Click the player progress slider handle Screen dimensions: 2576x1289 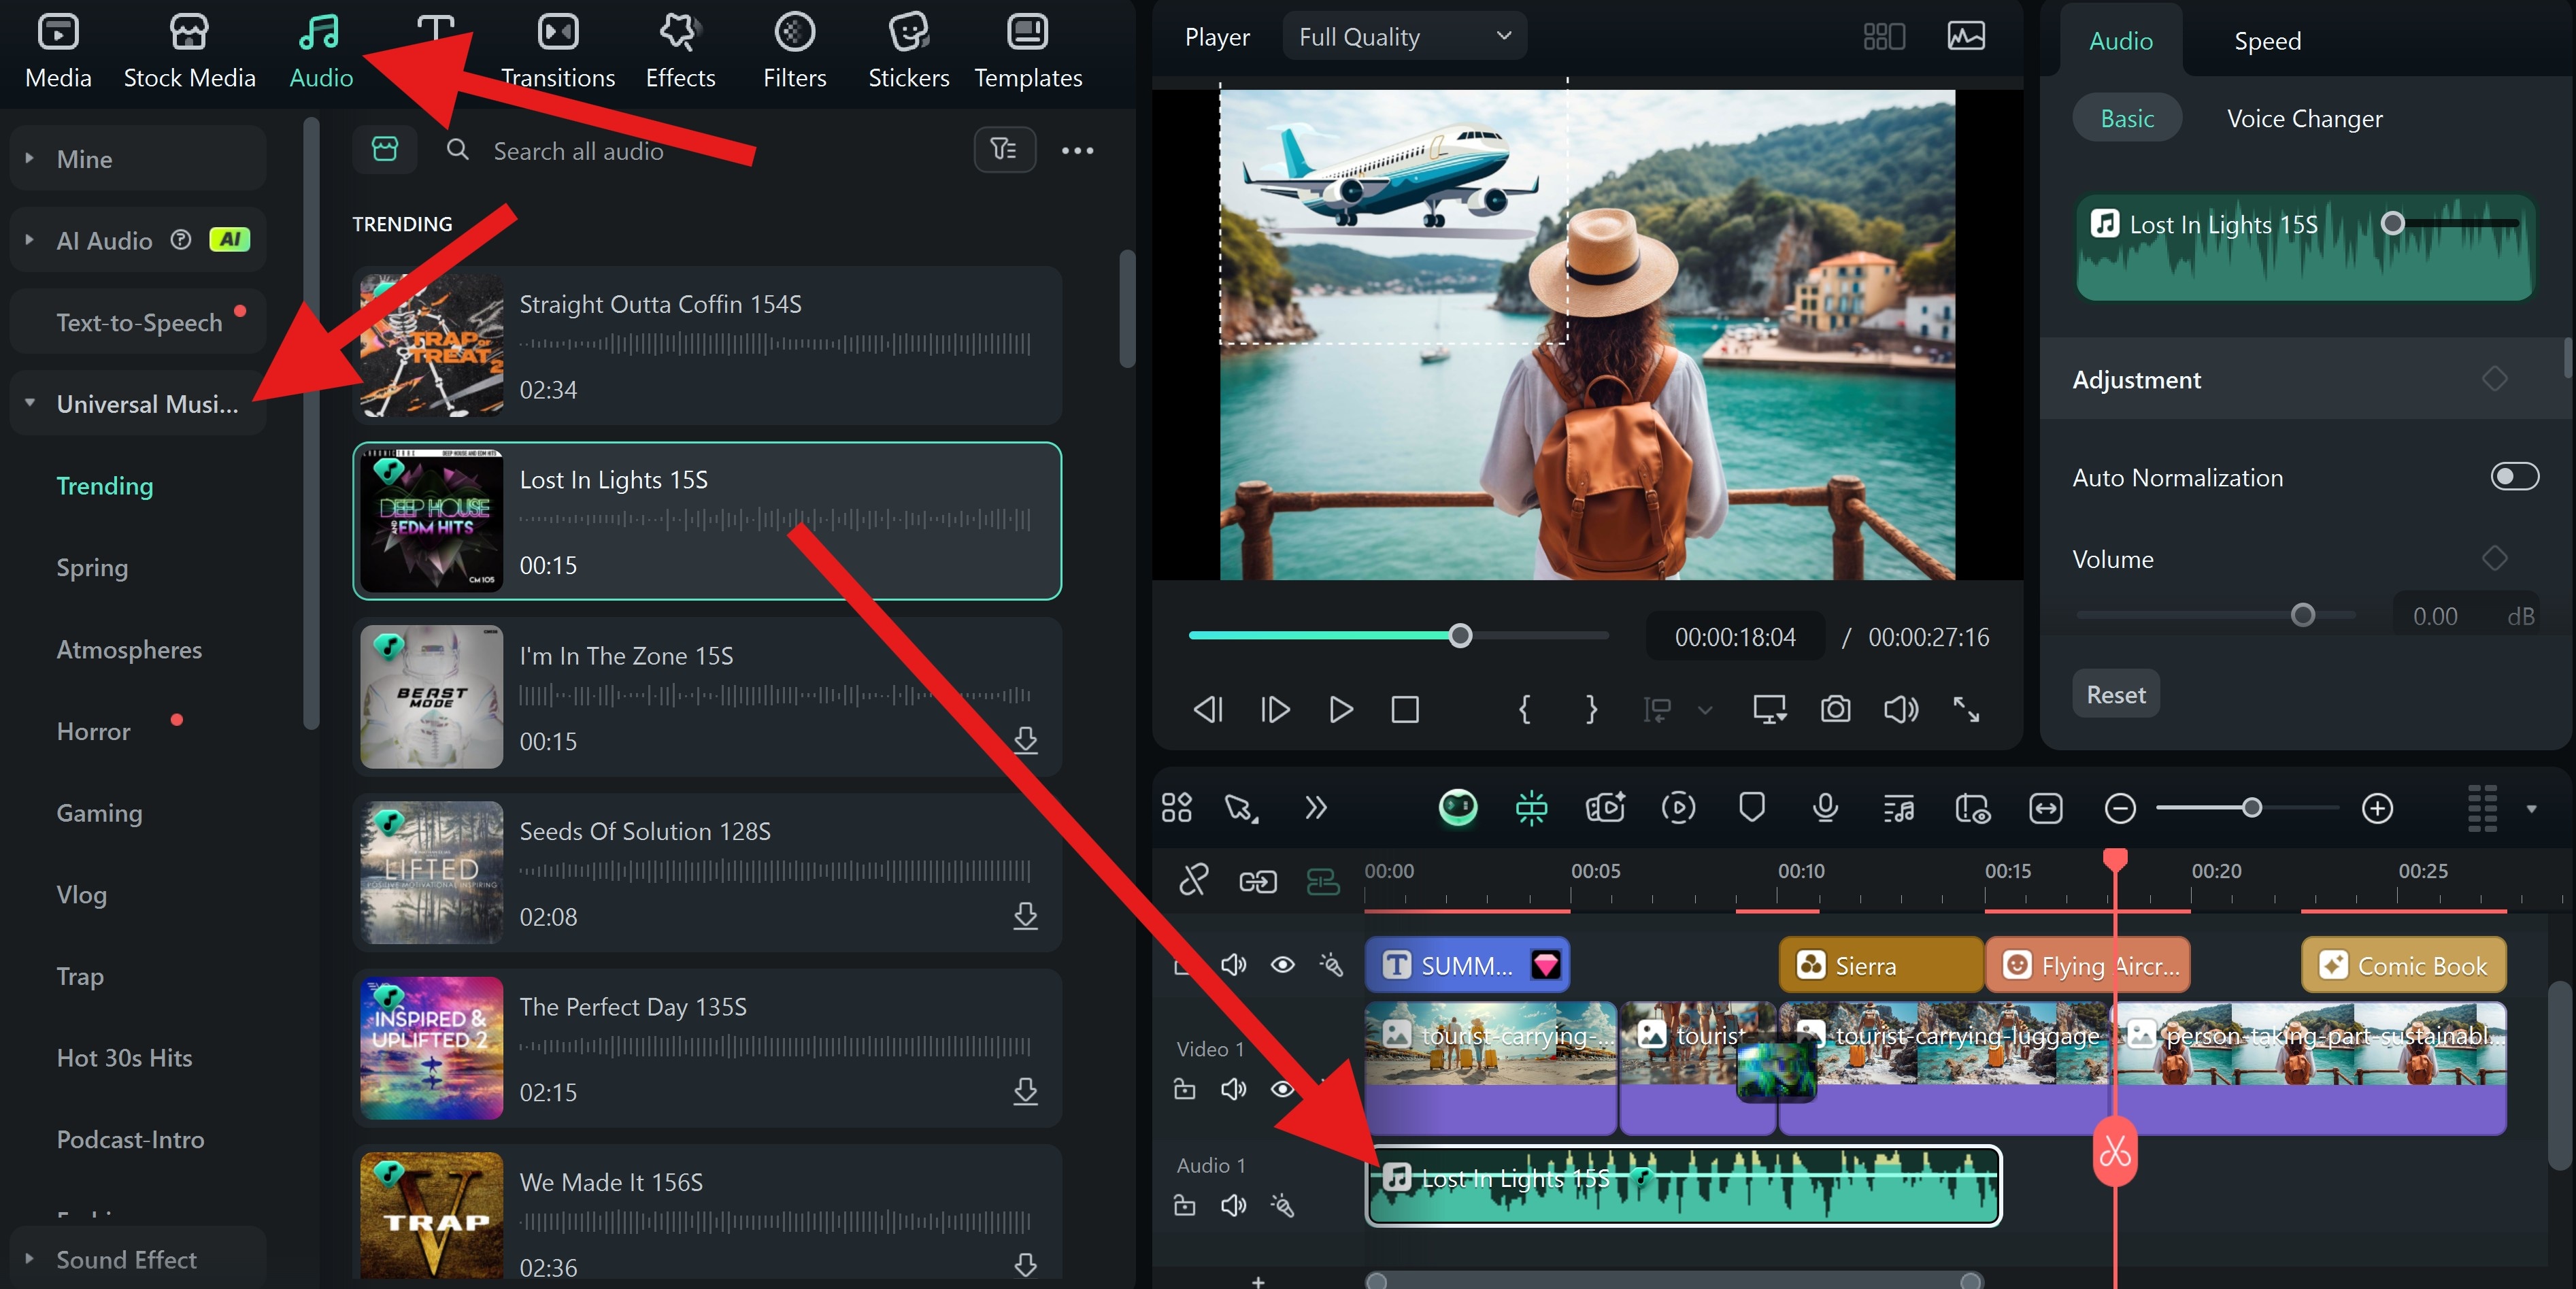[1460, 636]
